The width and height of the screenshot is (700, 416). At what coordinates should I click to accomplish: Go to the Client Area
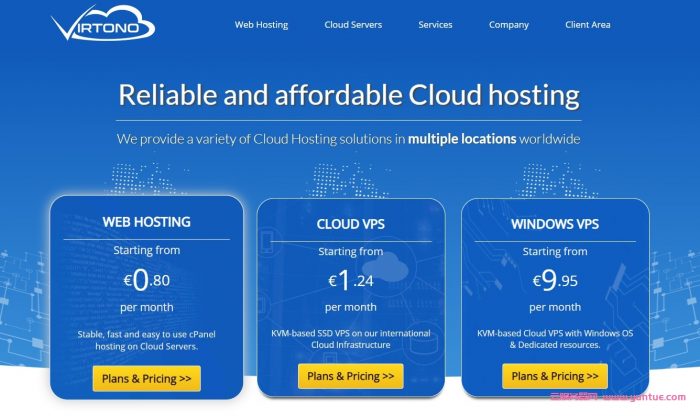[x=587, y=25]
